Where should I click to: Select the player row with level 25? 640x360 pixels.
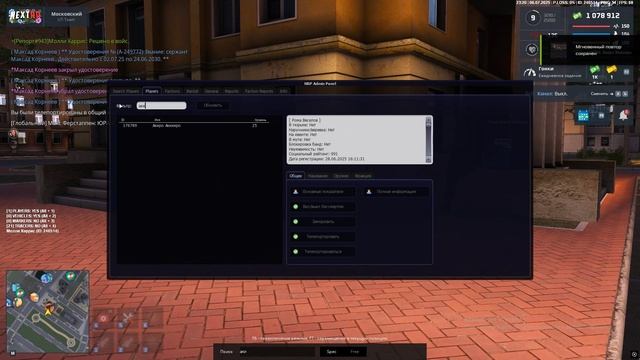194,126
